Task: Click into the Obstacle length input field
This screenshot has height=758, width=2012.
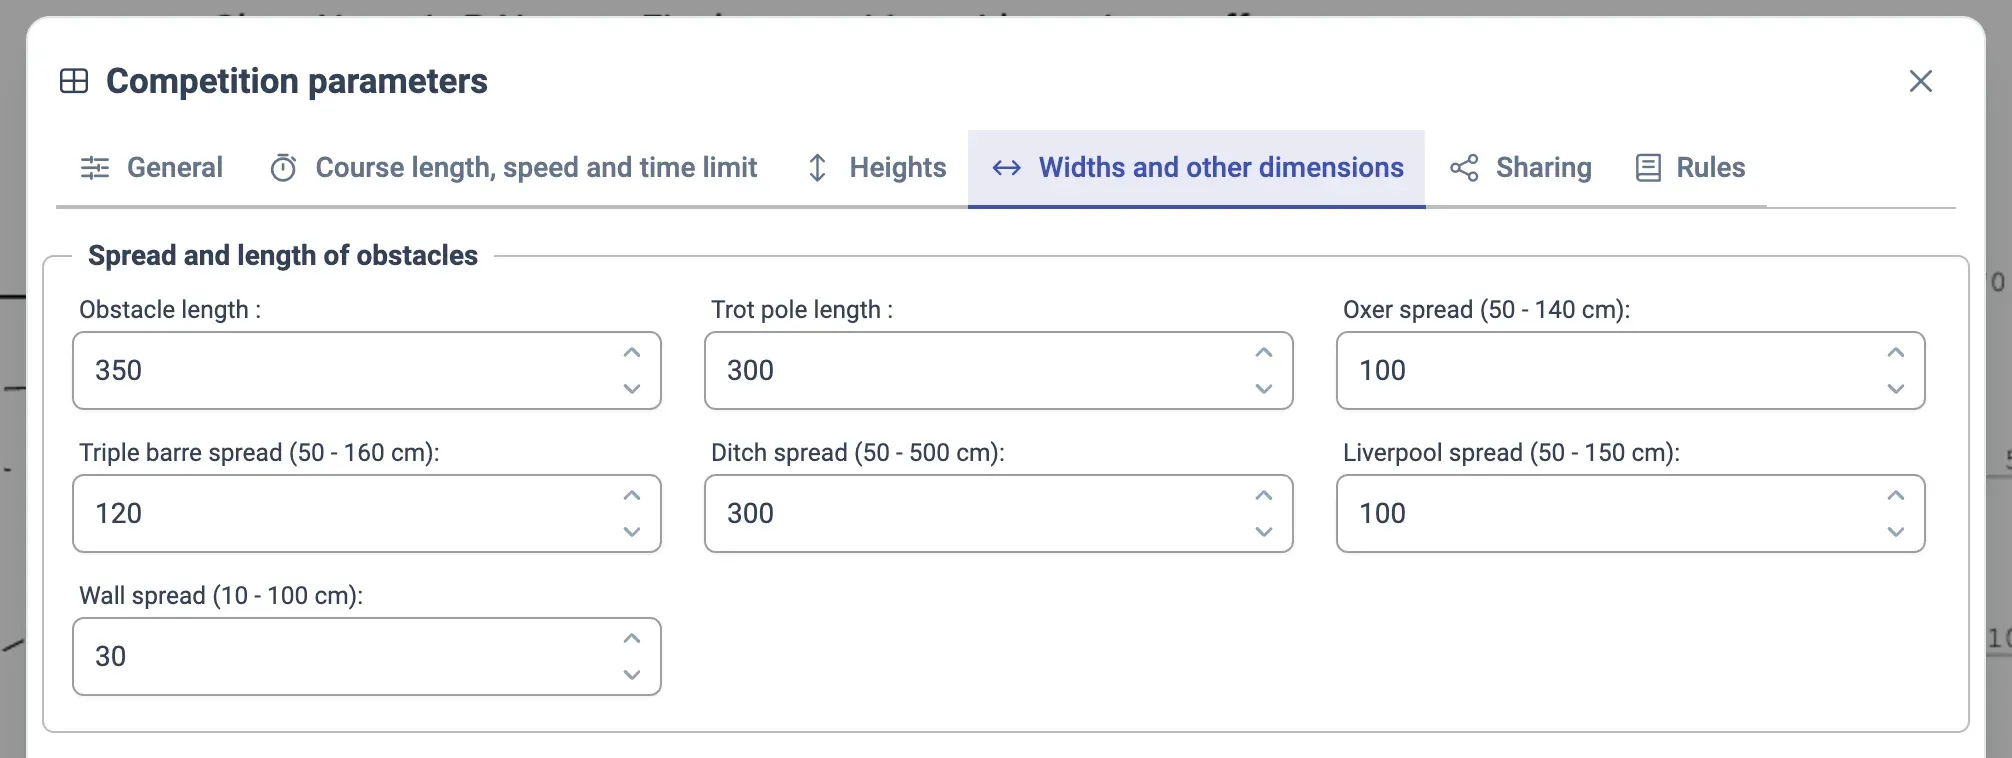Action: [340, 371]
